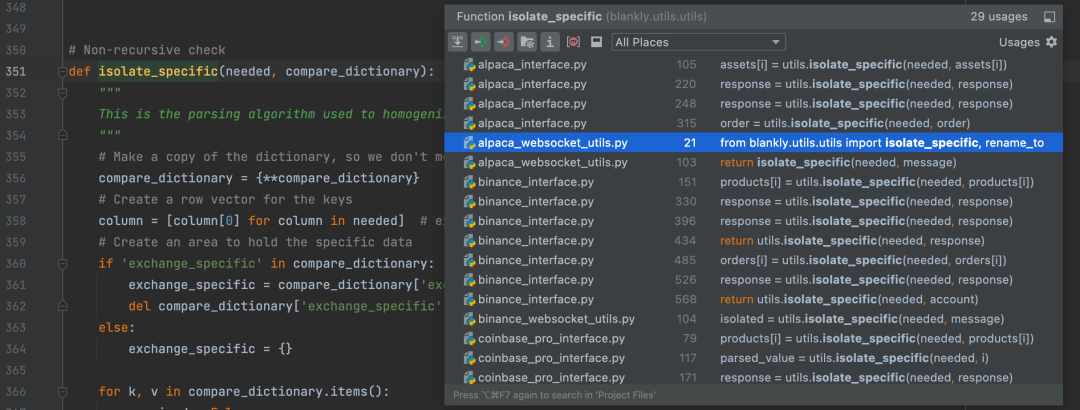Image resolution: width=1080 pixels, height=410 pixels.
Task: Collapse the if block at line 360
Action: tap(63, 264)
